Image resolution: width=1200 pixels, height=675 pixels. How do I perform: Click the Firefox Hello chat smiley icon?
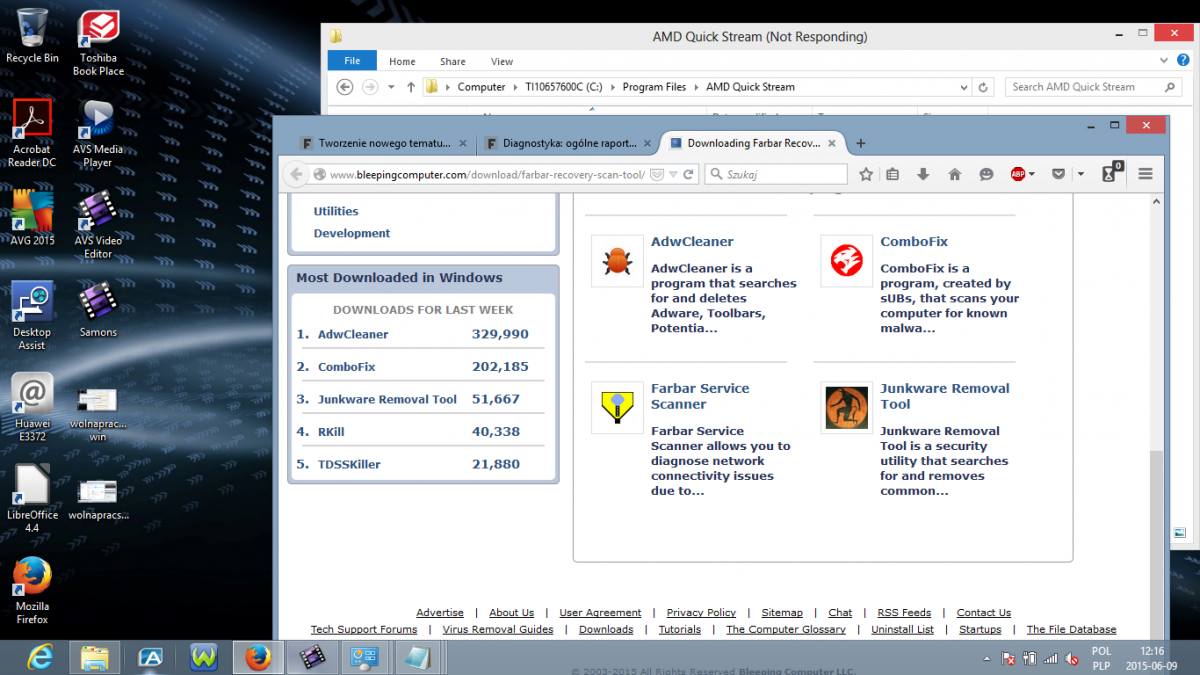tap(986, 174)
